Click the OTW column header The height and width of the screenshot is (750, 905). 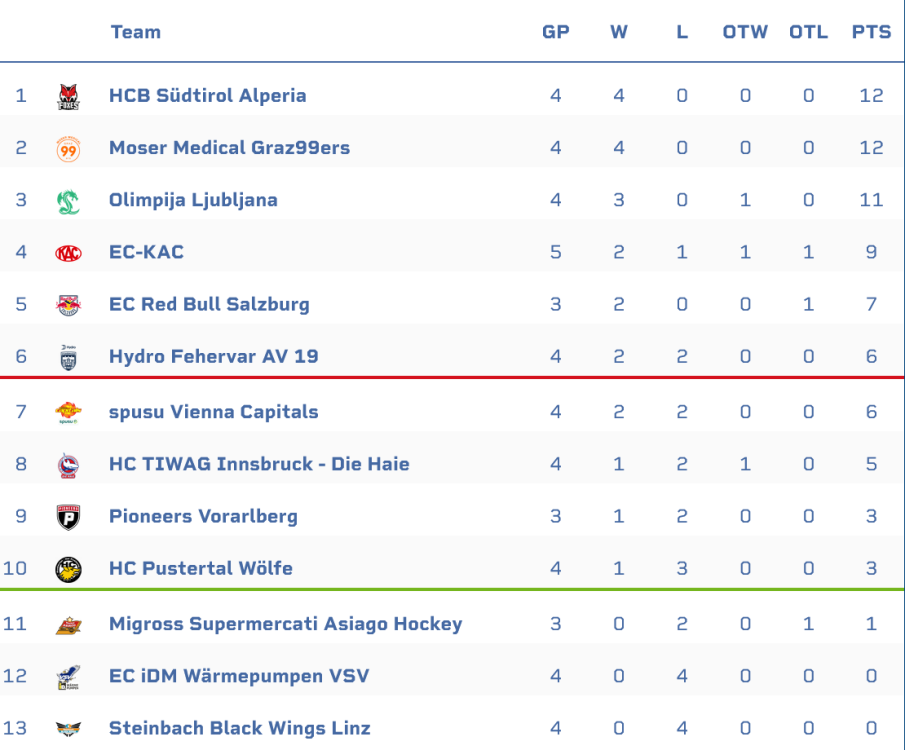745,32
